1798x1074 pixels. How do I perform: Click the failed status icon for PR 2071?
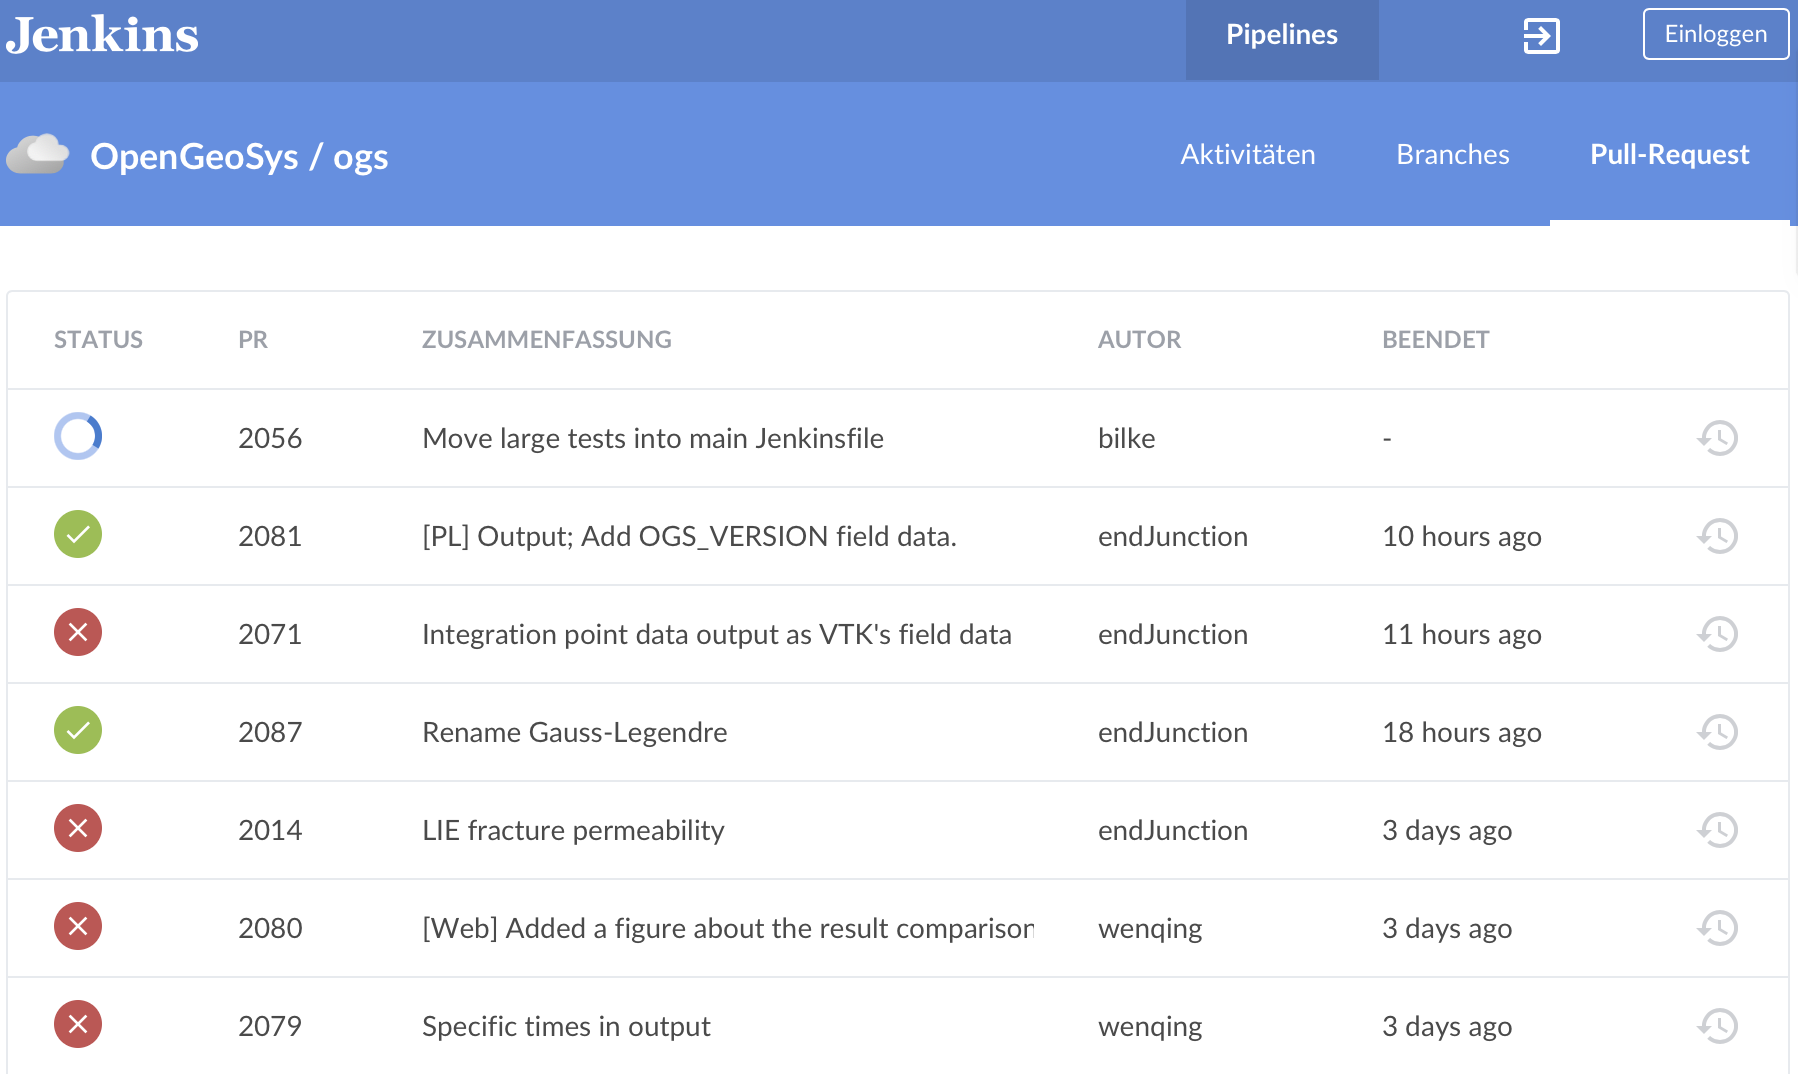tap(78, 632)
